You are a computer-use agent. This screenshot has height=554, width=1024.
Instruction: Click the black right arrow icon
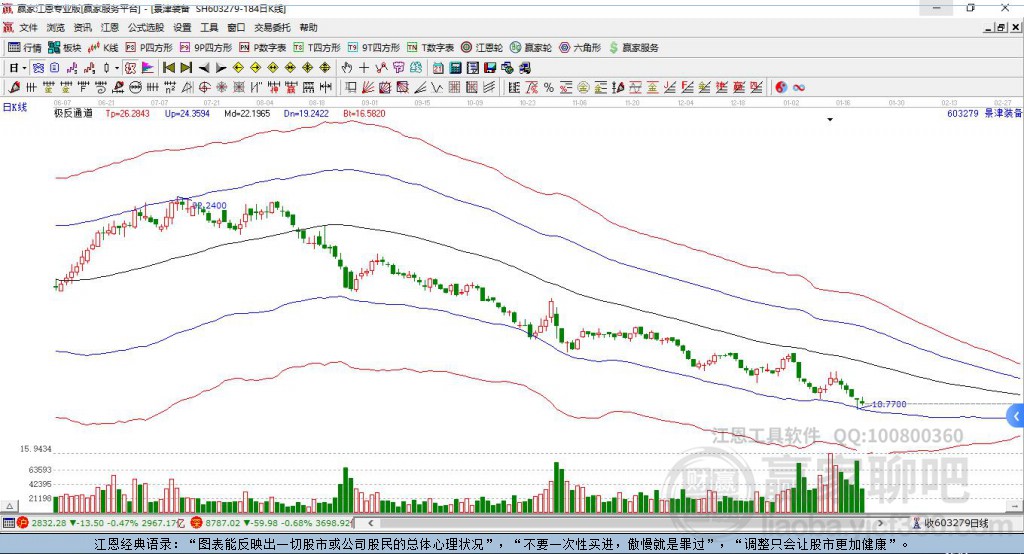click(221, 68)
